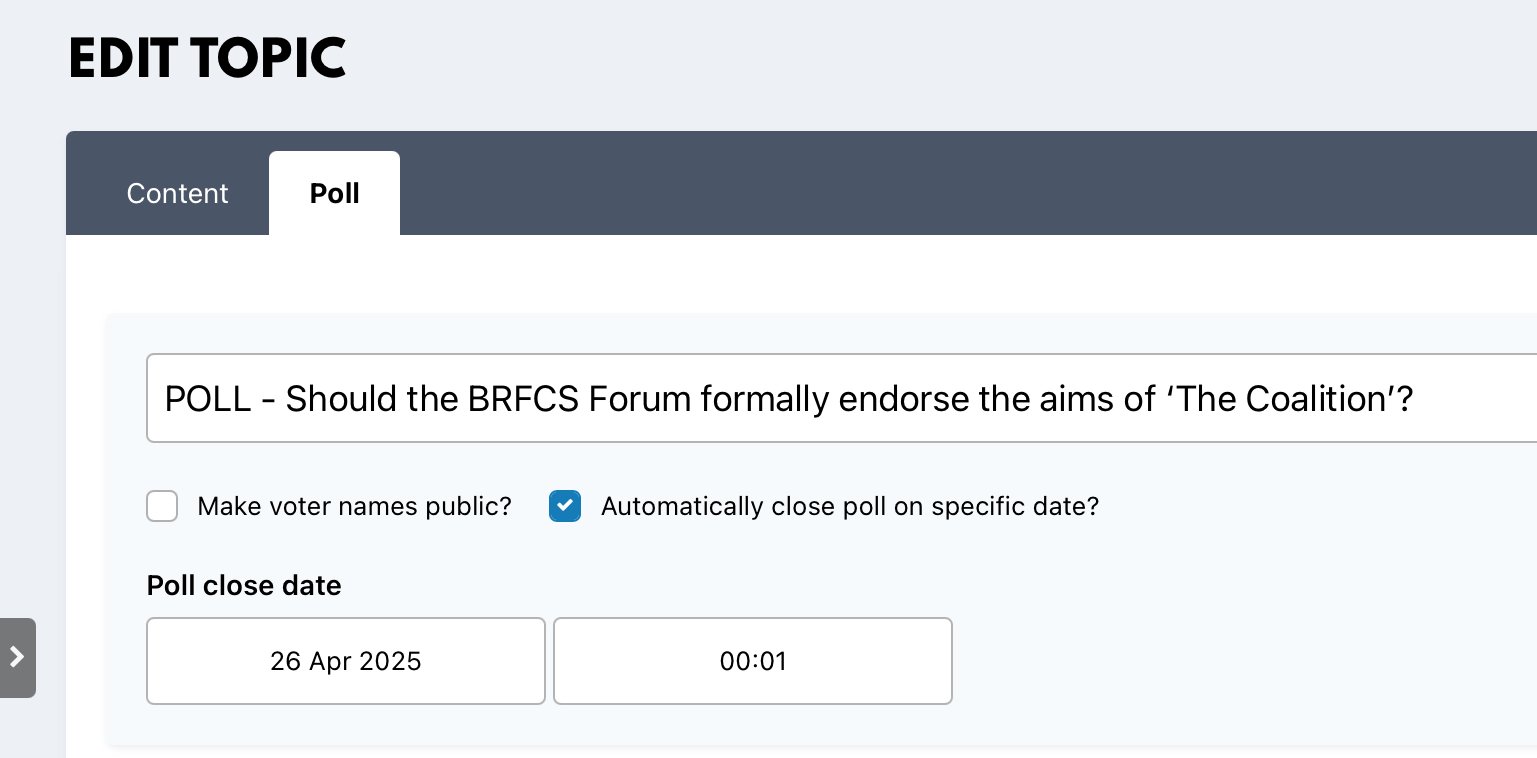The width and height of the screenshot is (1537, 758).
Task: Open the 26 Apr 2025 date picker
Action: pyautogui.click(x=346, y=661)
